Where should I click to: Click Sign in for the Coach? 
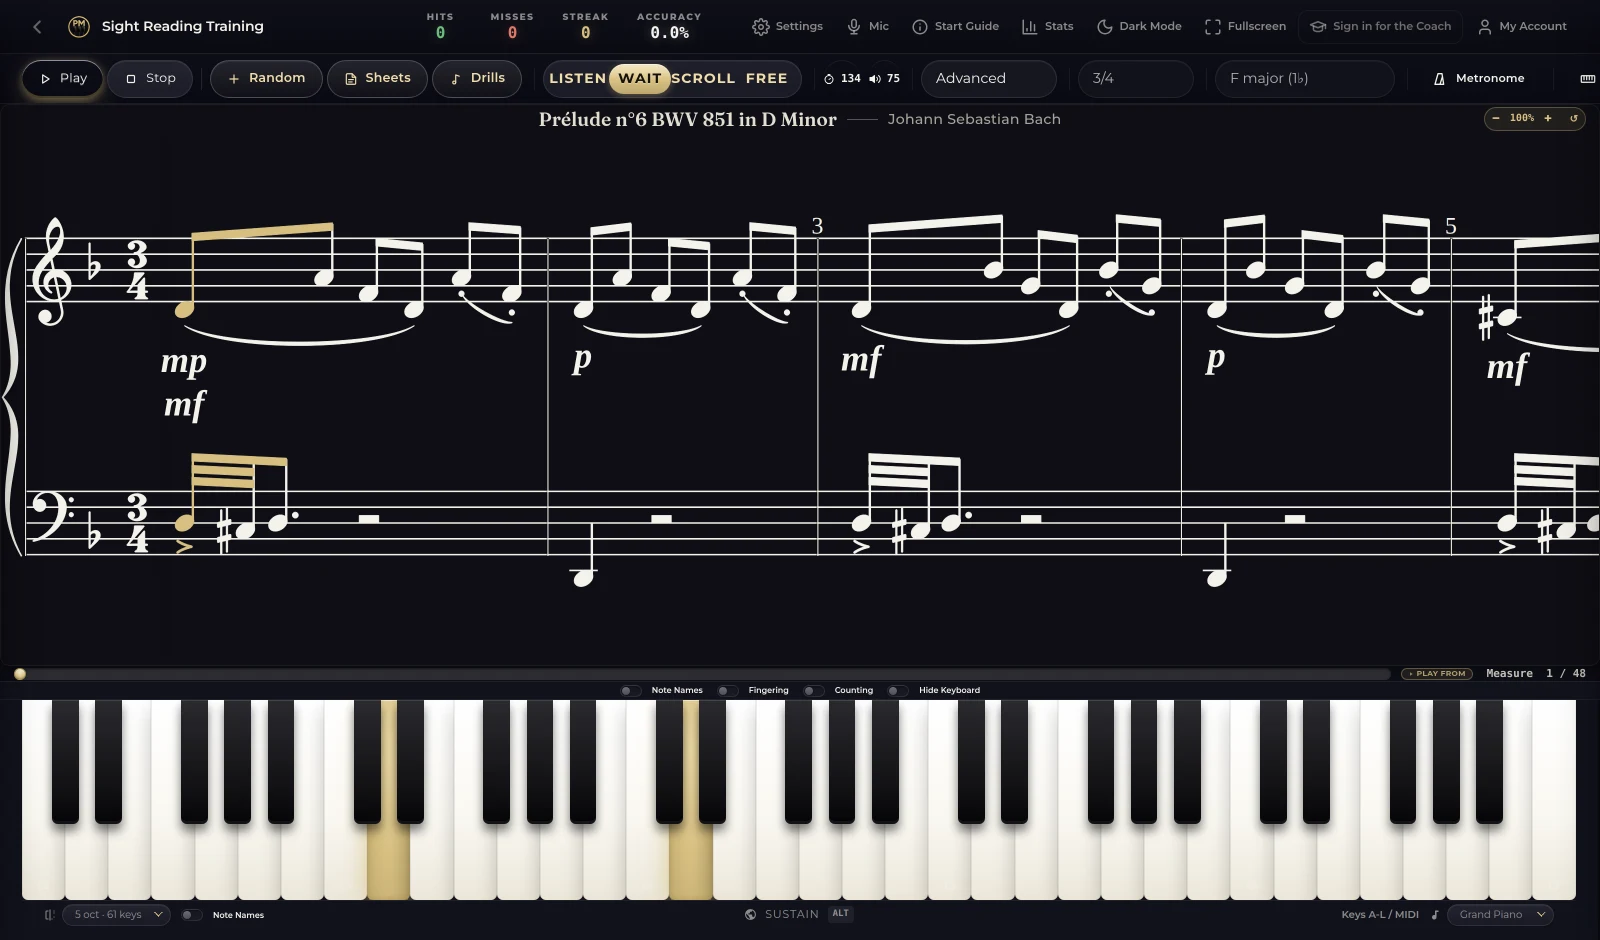point(1380,27)
